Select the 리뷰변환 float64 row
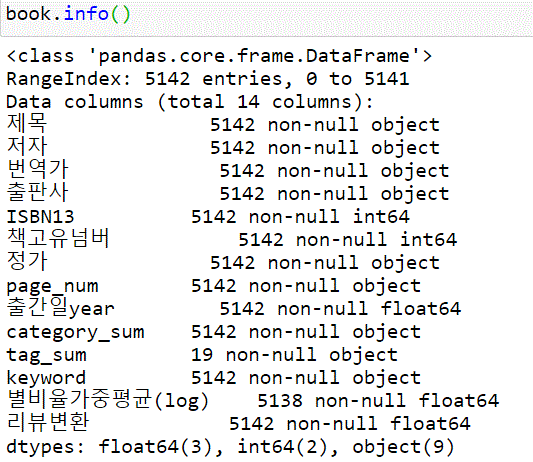Viewport: 533px width, 462px height. click(x=239, y=423)
